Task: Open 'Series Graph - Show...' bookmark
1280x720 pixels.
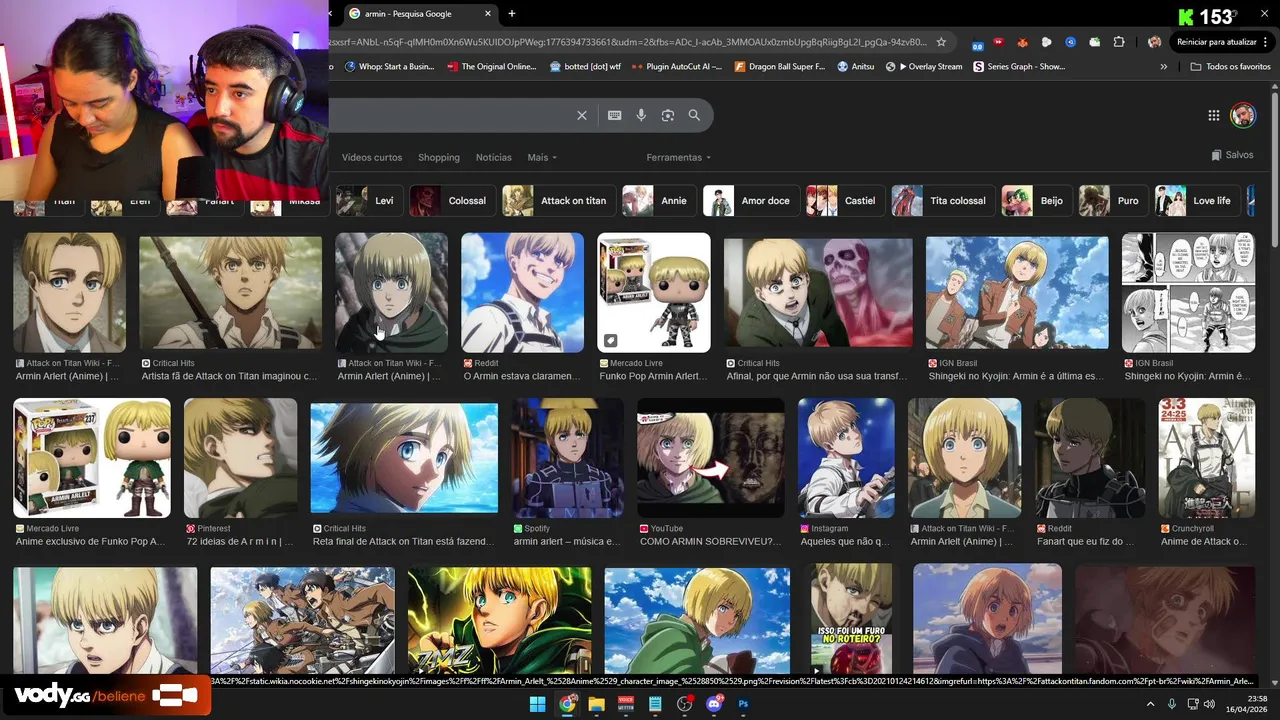Action: tap(1019, 67)
